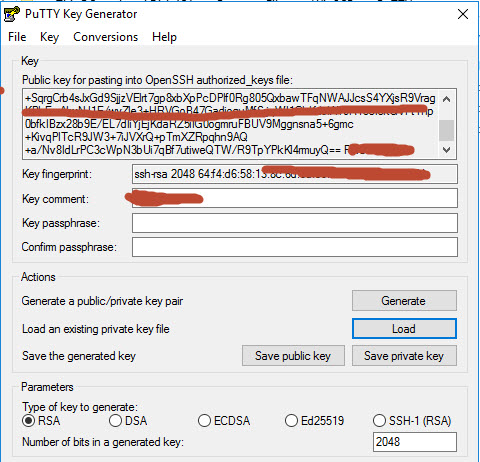The width and height of the screenshot is (480, 462).
Task: Click the number of bits field
Action: (415, 442)
